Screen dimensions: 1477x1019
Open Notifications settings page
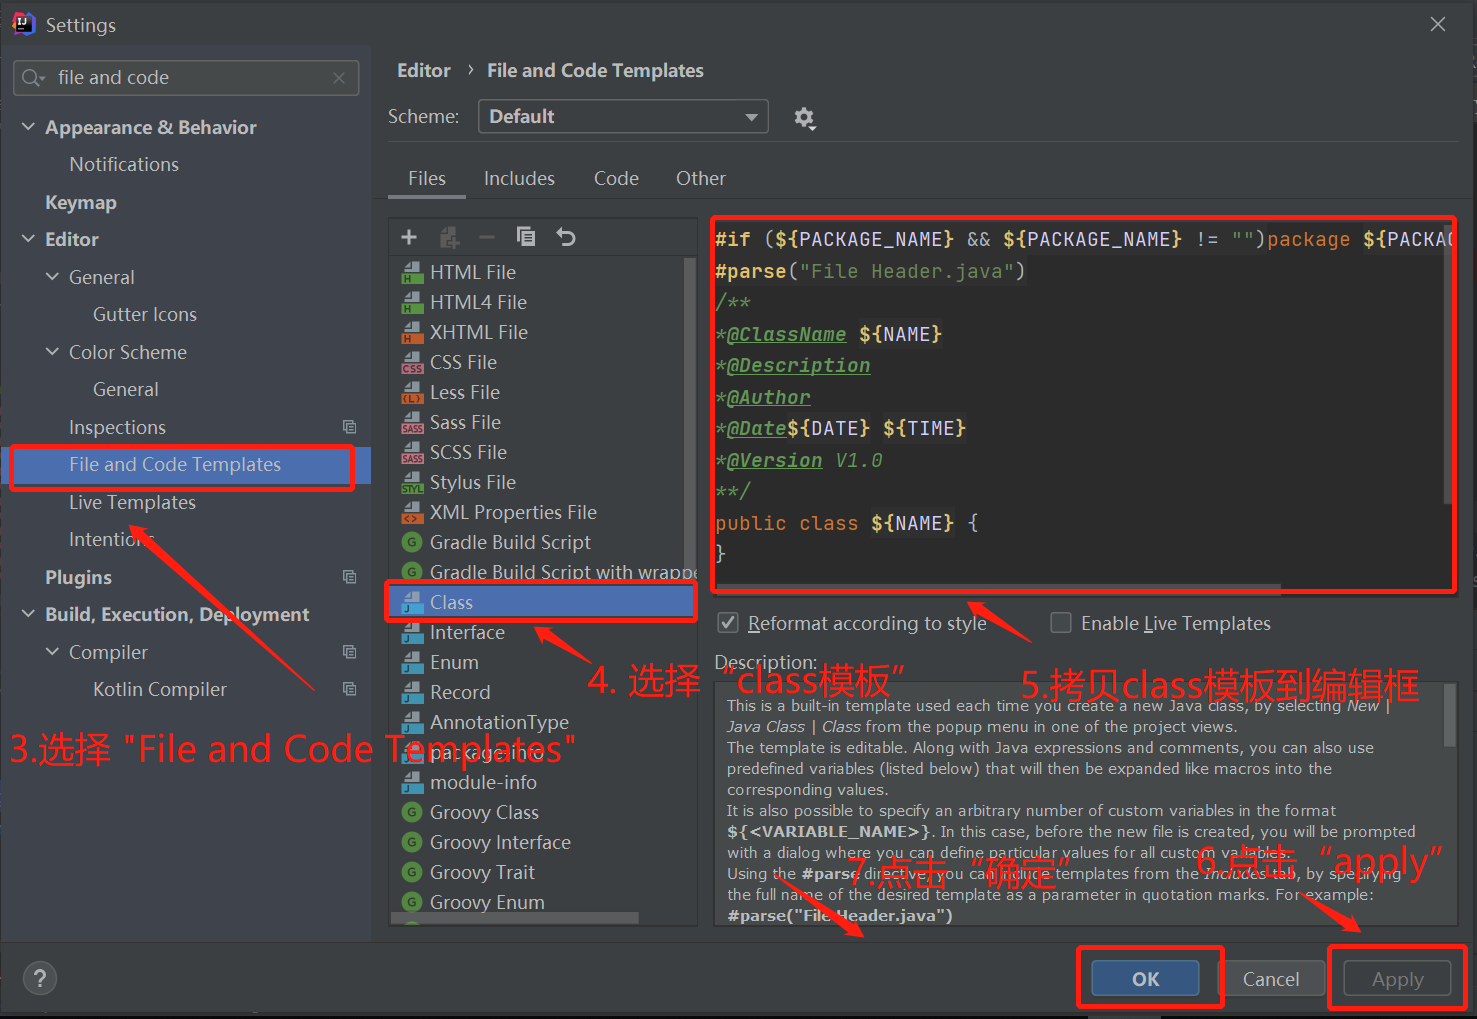click(124, 164)
